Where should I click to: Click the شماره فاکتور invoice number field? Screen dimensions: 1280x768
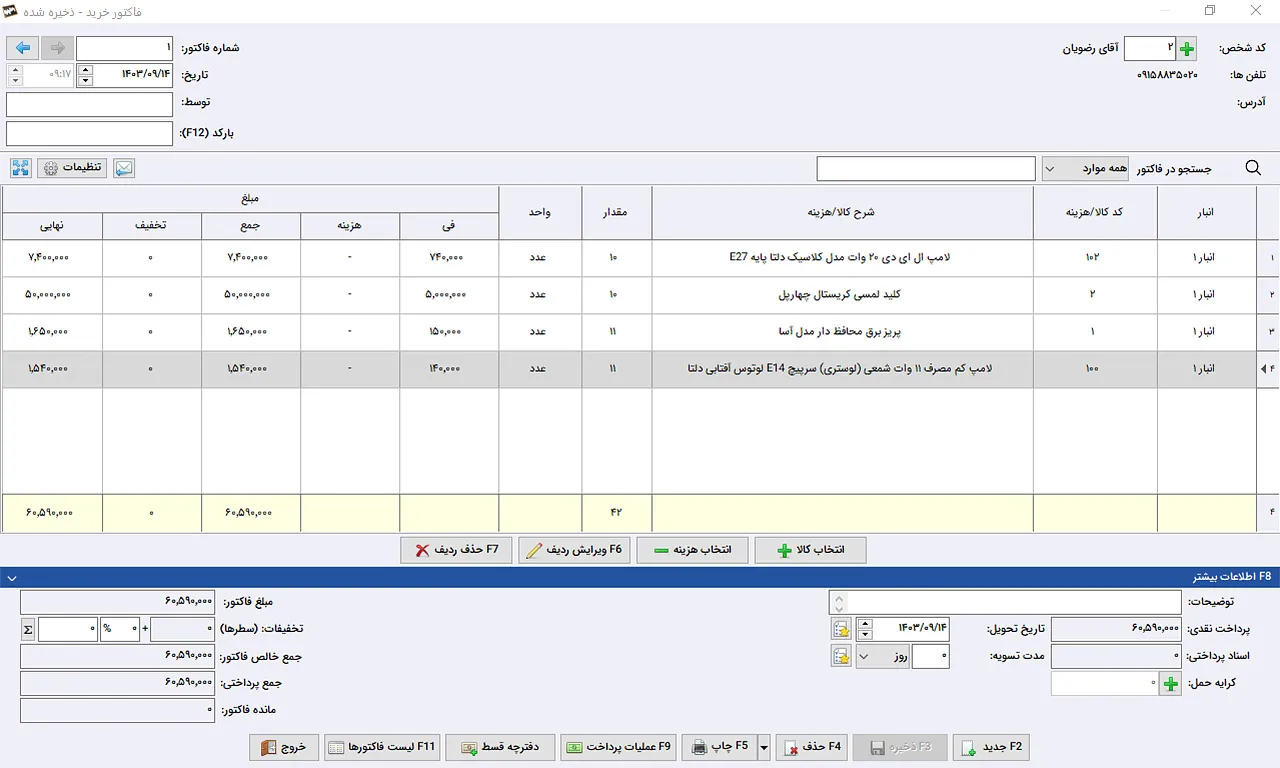125,48
